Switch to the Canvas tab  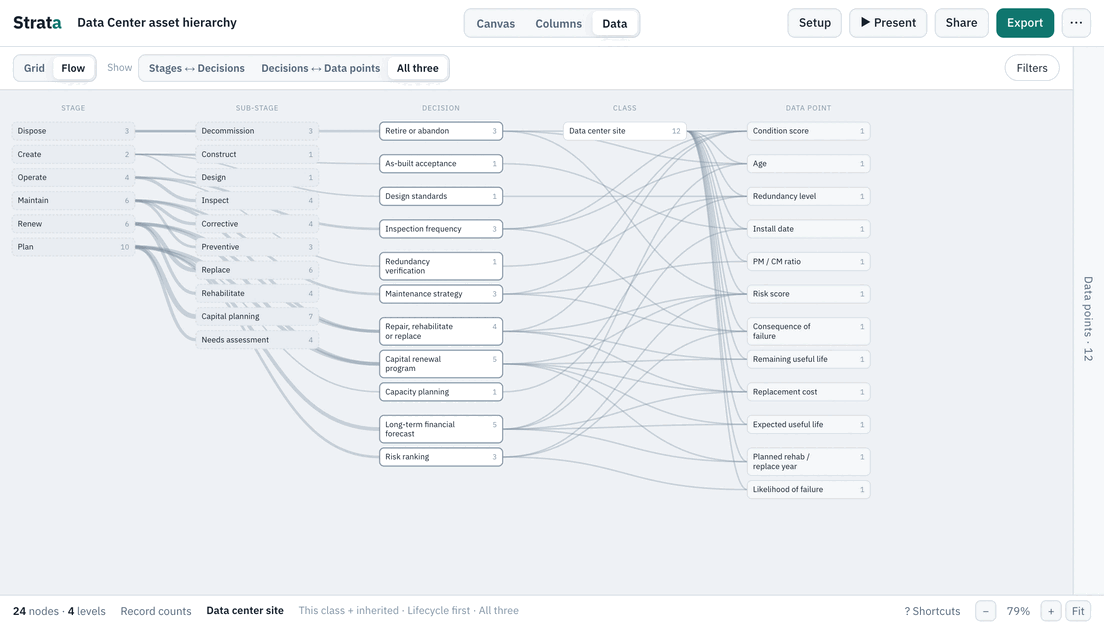click(x=496, y=23)
